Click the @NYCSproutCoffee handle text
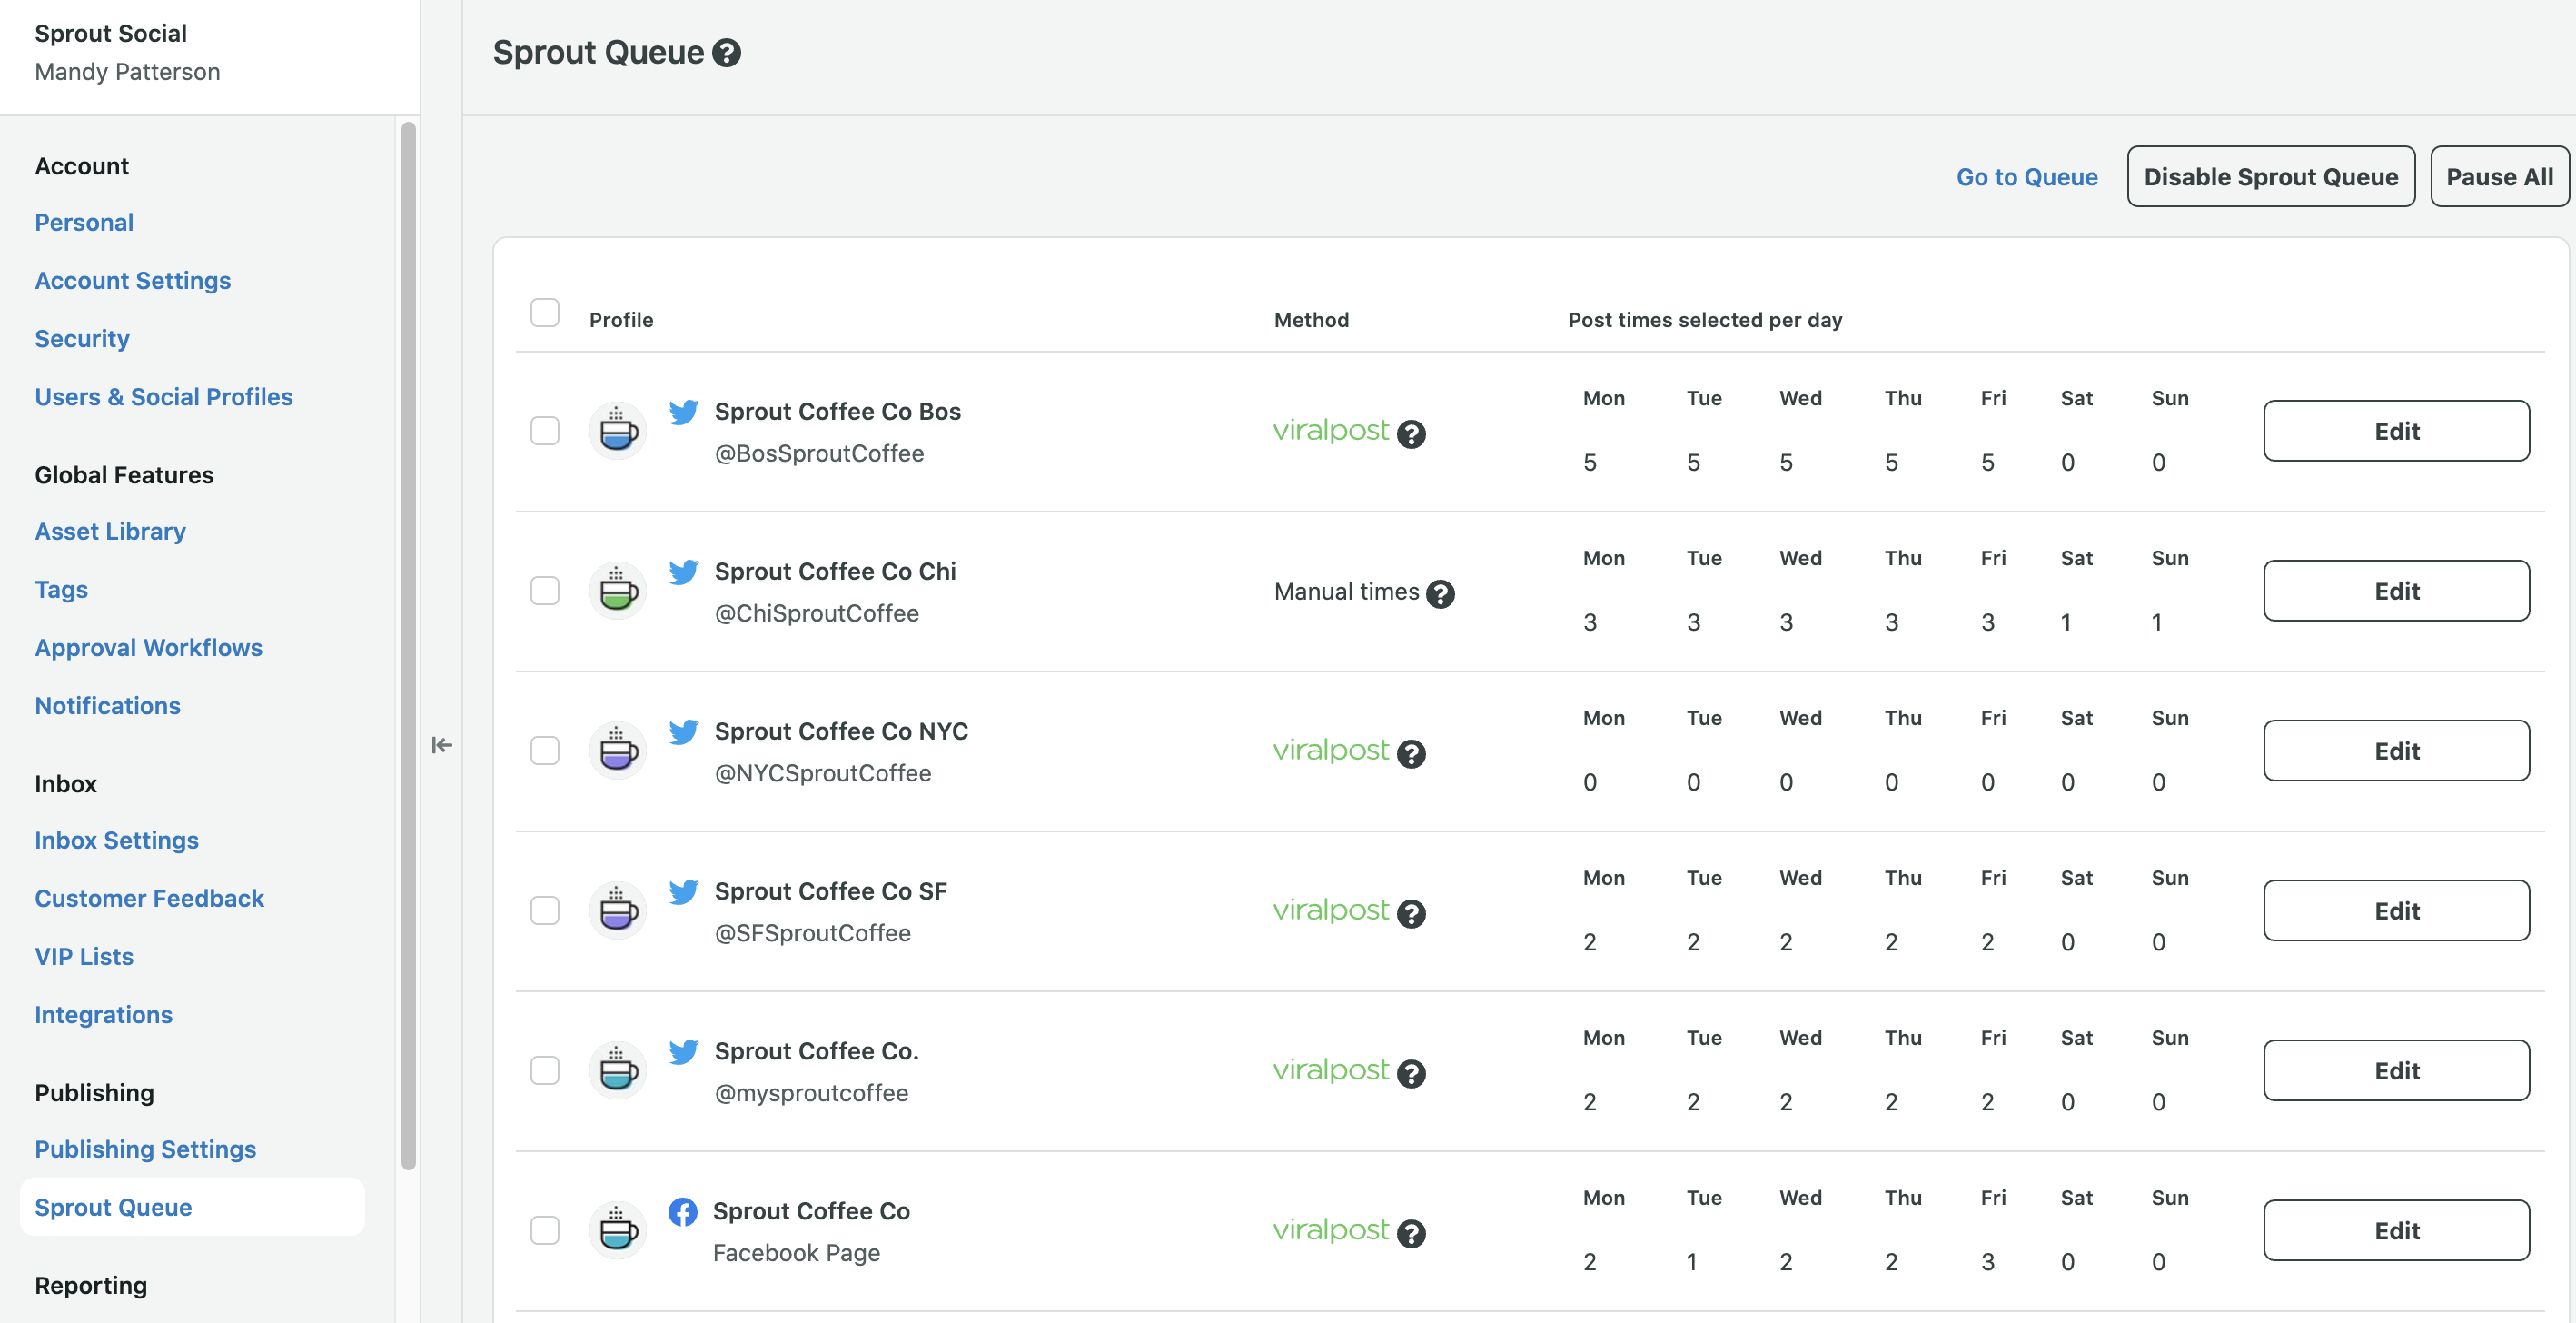The width and height of the screenshot is (2576, 1323). point(823,773)
